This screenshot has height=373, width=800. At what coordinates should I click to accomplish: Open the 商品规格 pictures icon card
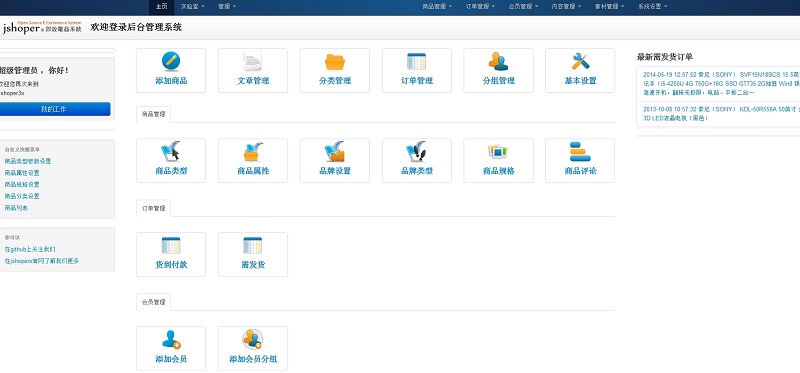tap(498, 161)
